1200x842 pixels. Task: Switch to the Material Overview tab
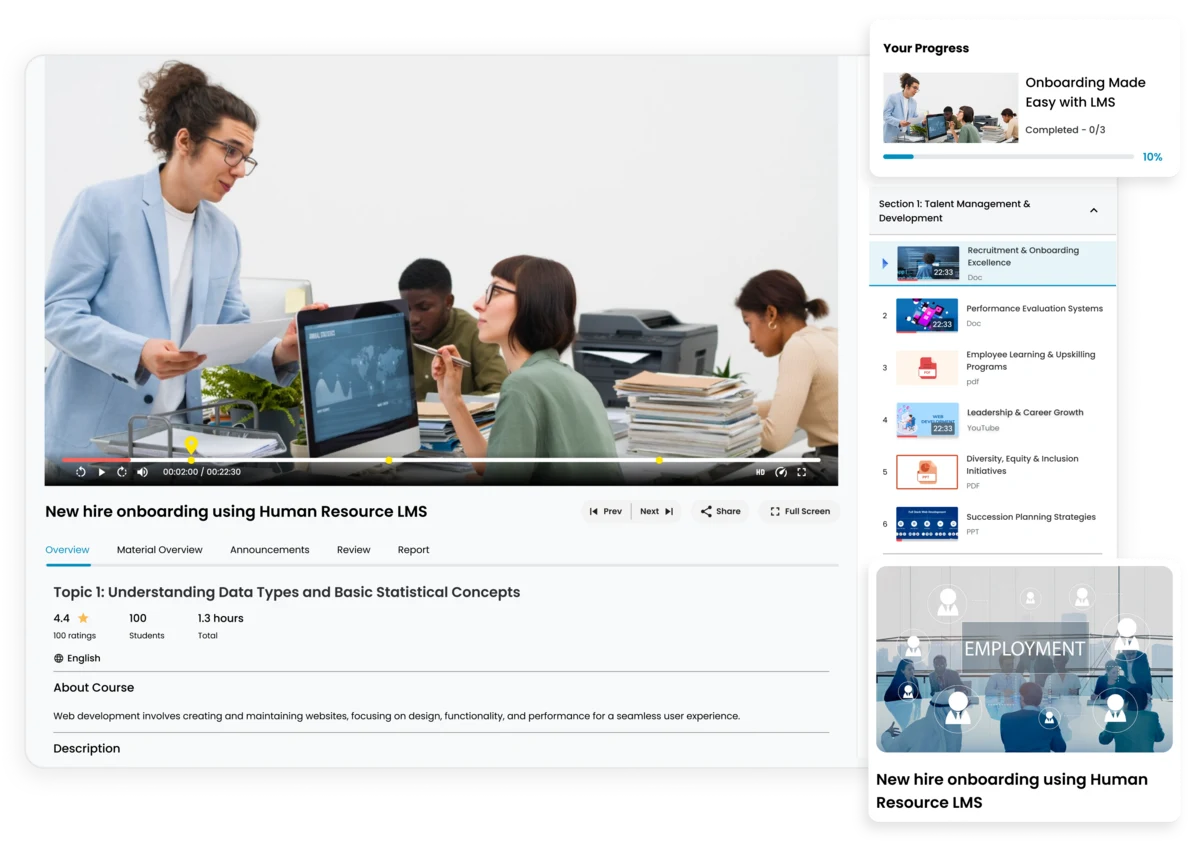(x=160, y=549)
